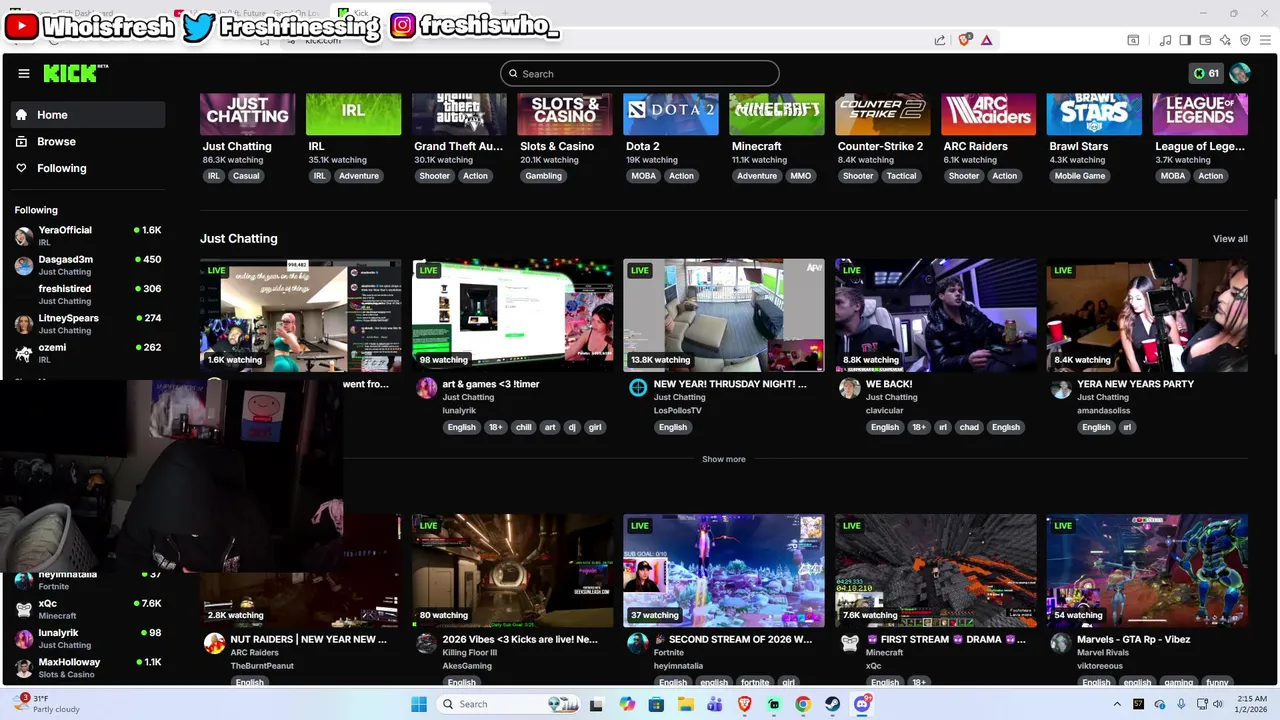Open xQc's FIRST STREAM DRAMA Minecraft thumbnail
Screen dimensions: 1280x720
[935, 571]
